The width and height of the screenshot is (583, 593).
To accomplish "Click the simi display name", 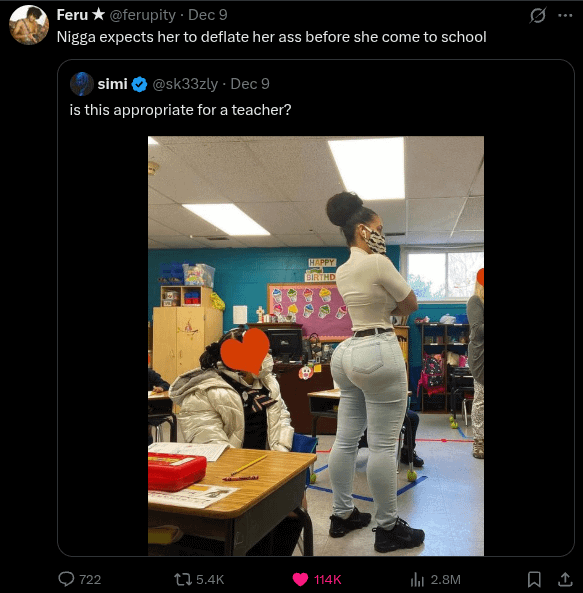I will pyautogui.click(x=112, y=84).
